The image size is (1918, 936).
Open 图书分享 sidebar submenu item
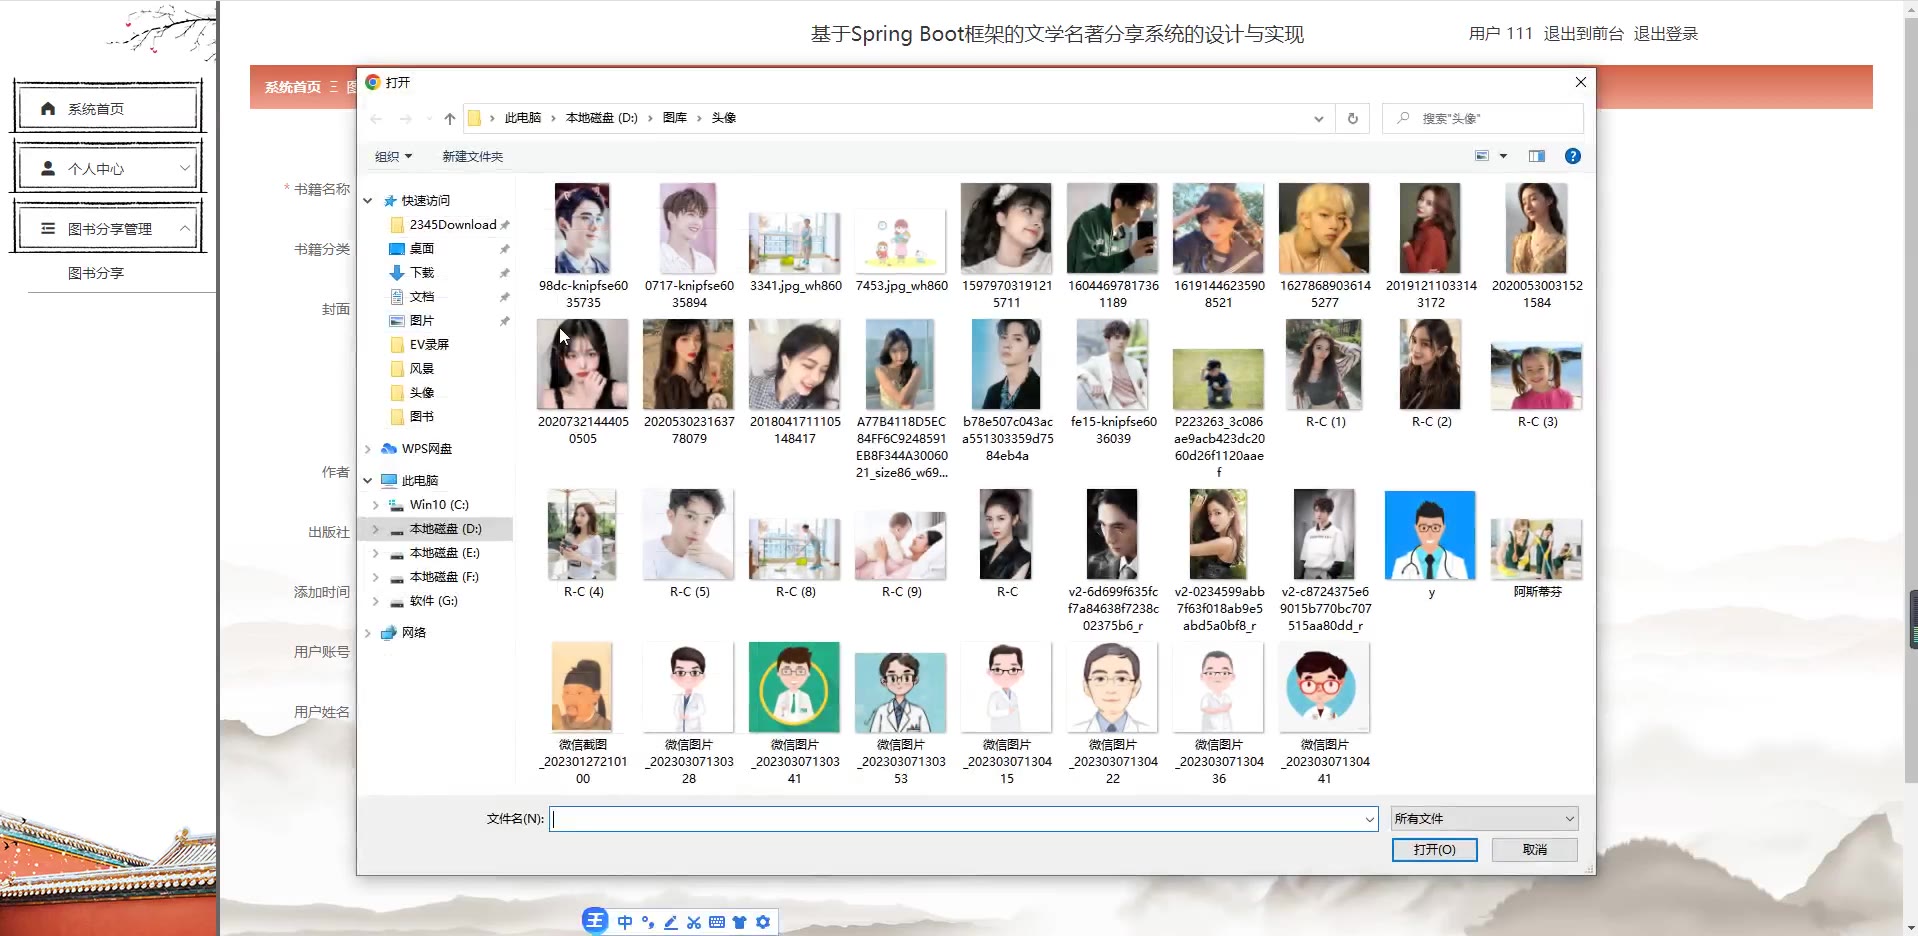coord(96,273)
